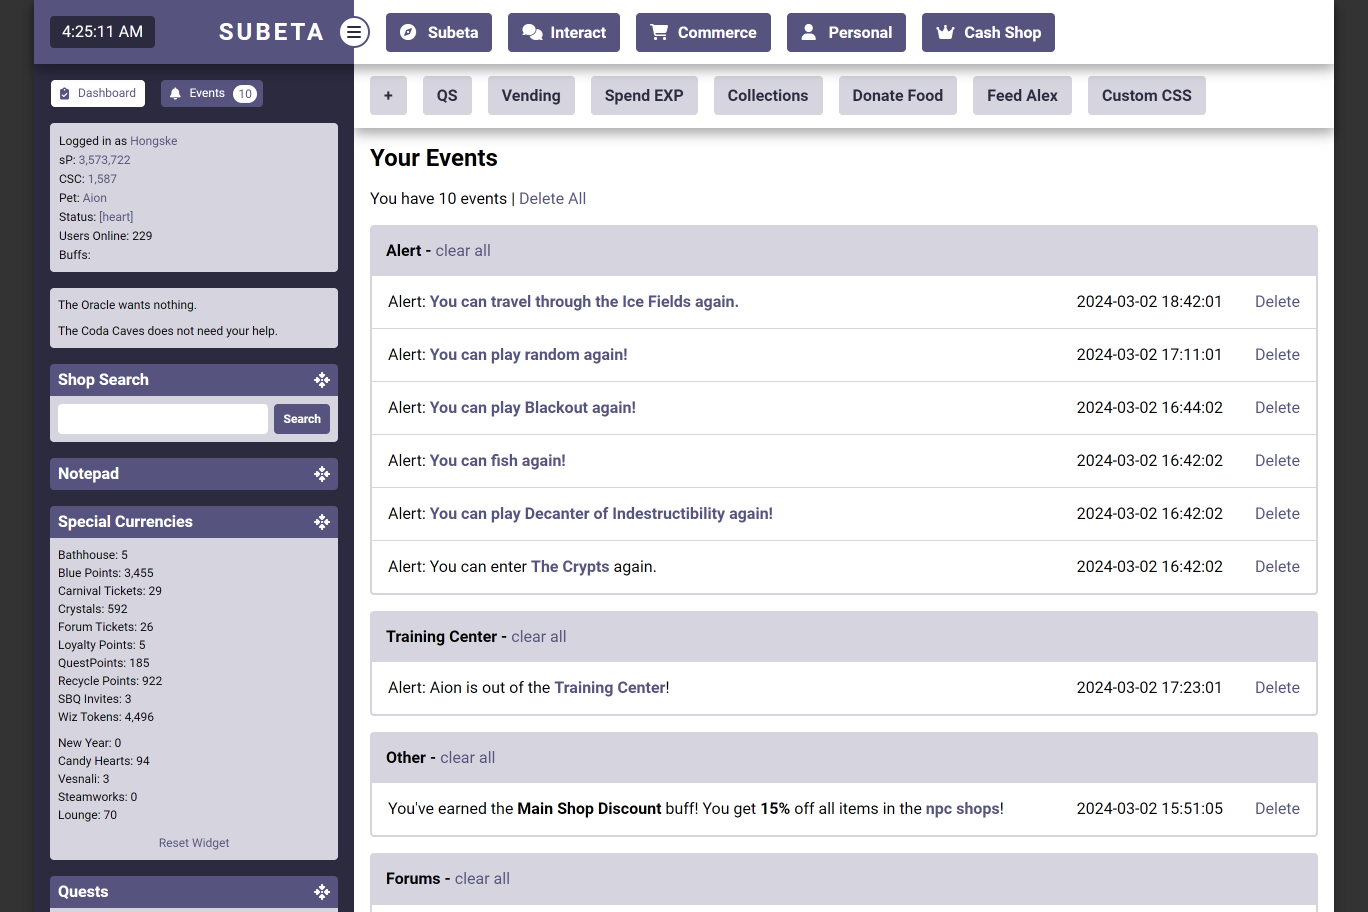The width and height of the screenshot is (1368, 912).
Task: Open the Training Center link in alert
Action: [x=610, y=688]
